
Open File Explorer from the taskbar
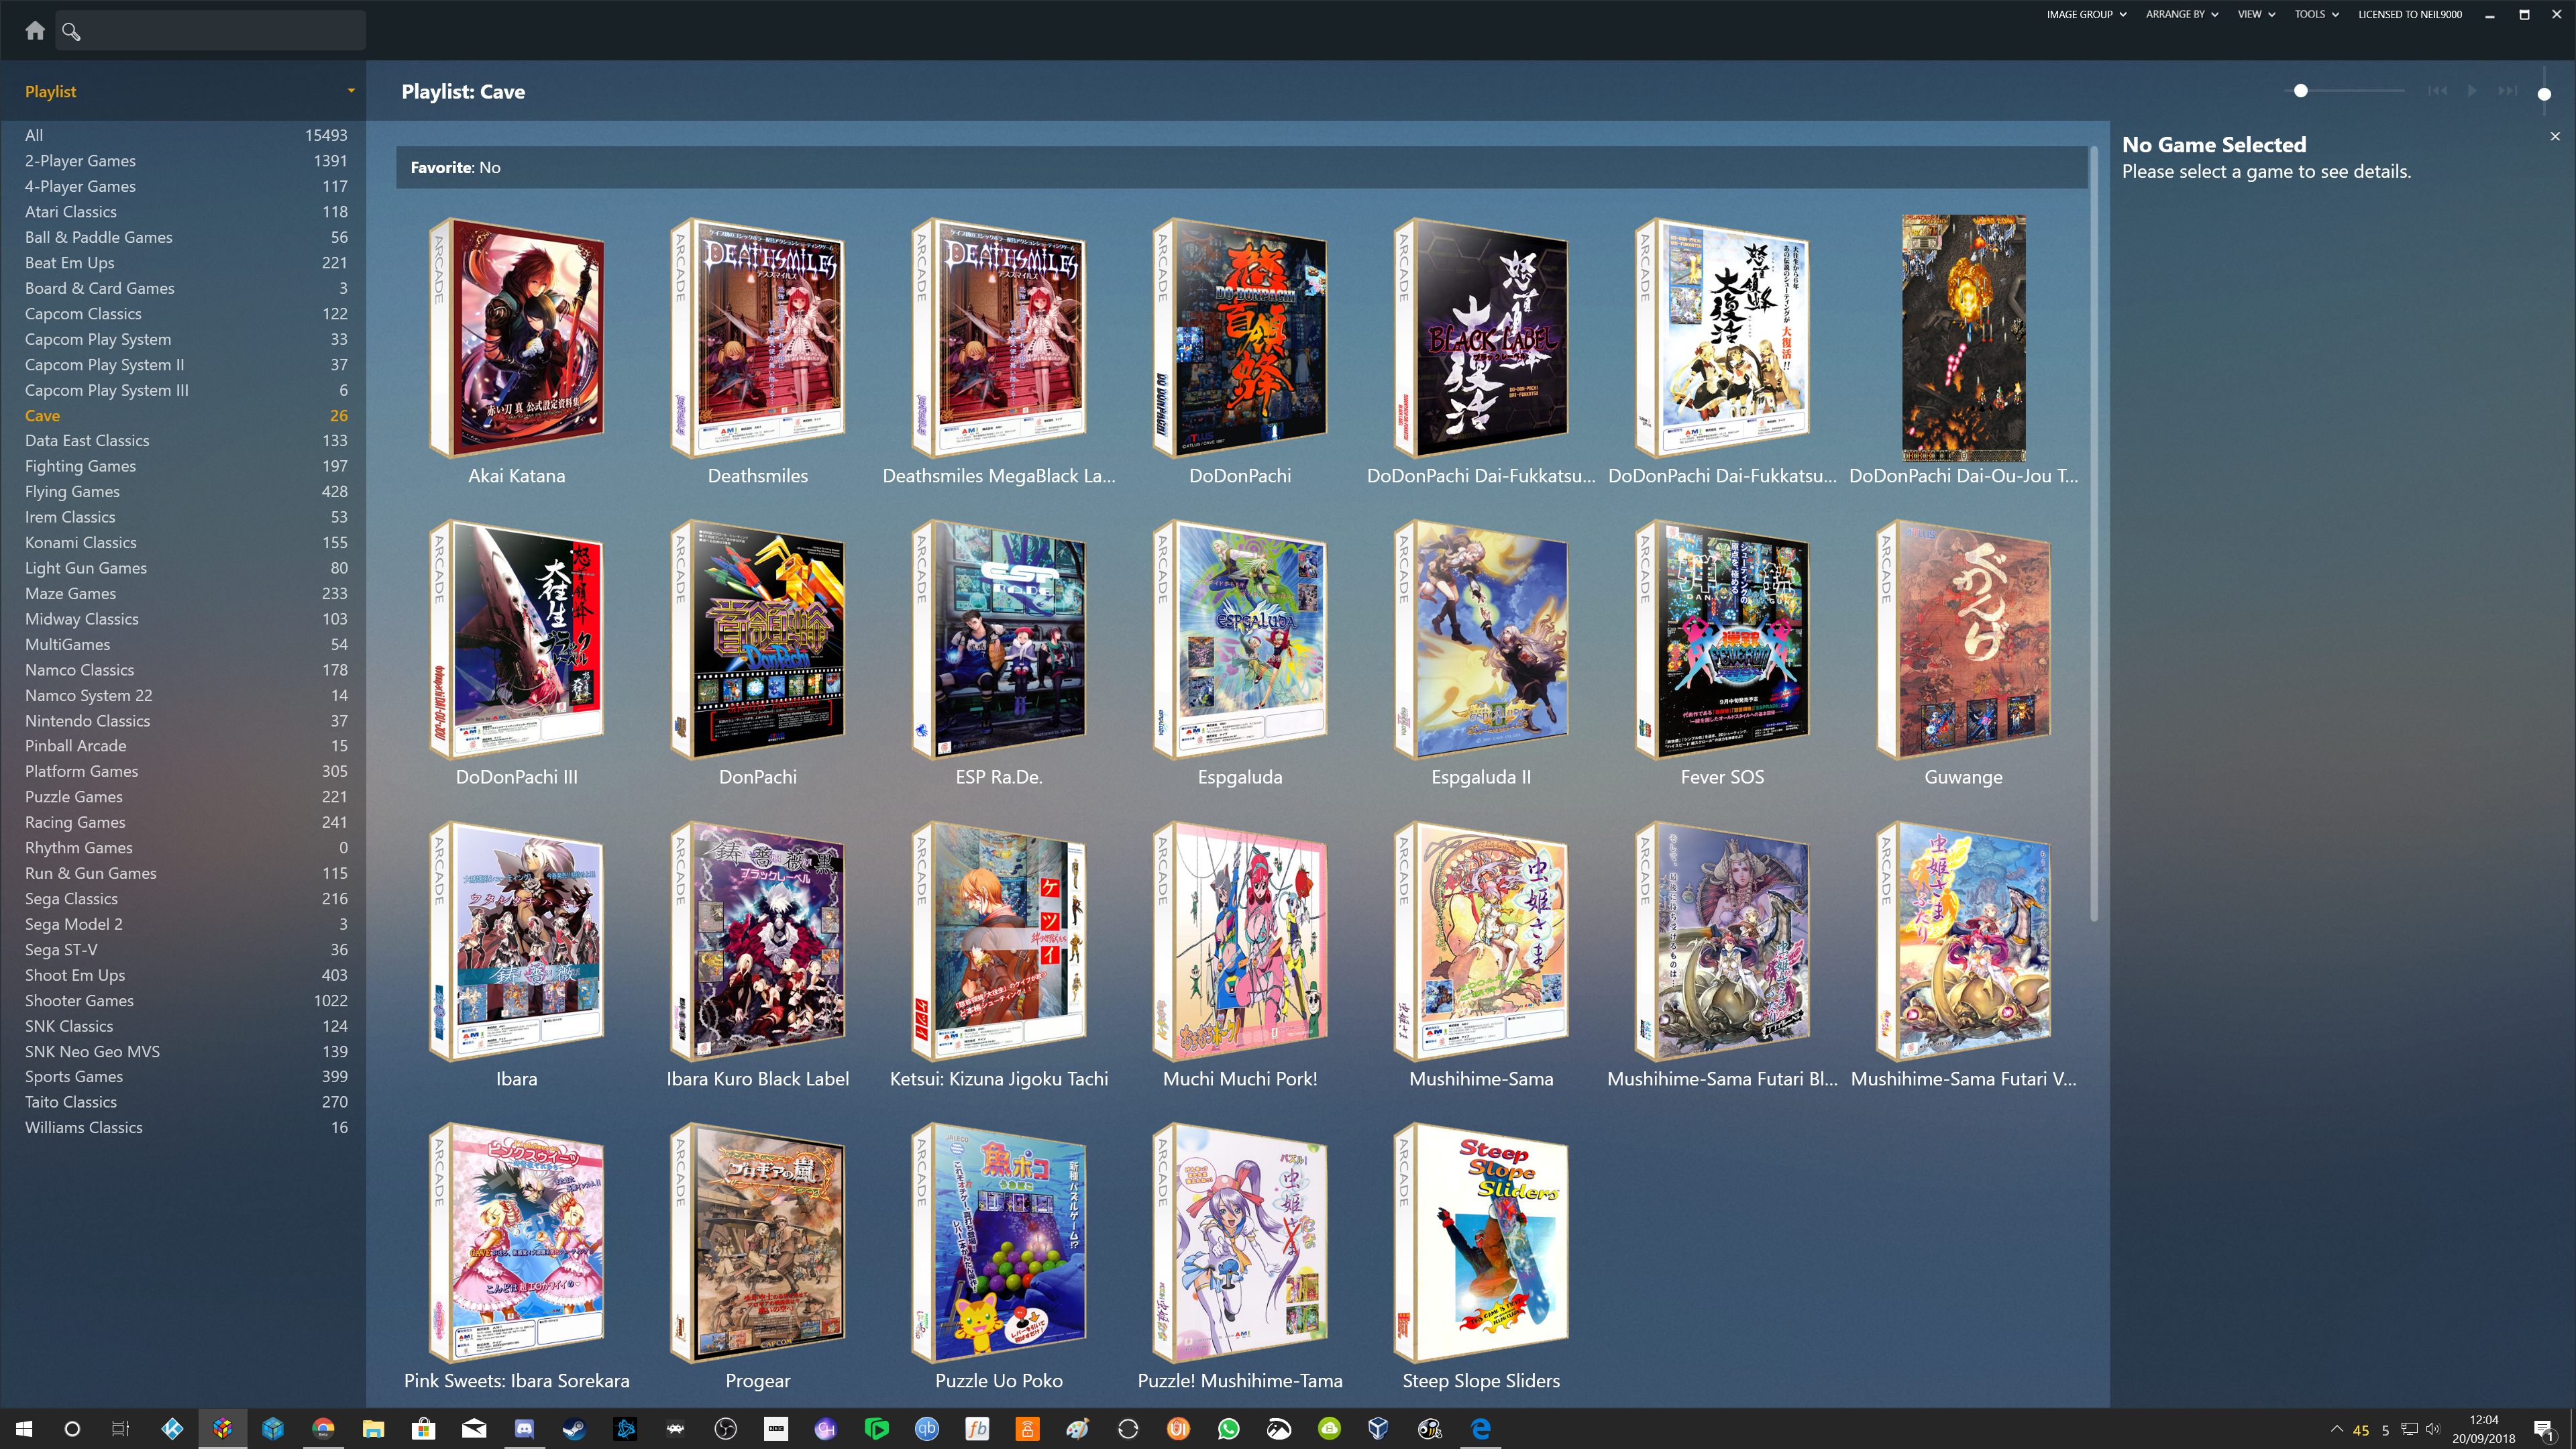pos(373,1429)
